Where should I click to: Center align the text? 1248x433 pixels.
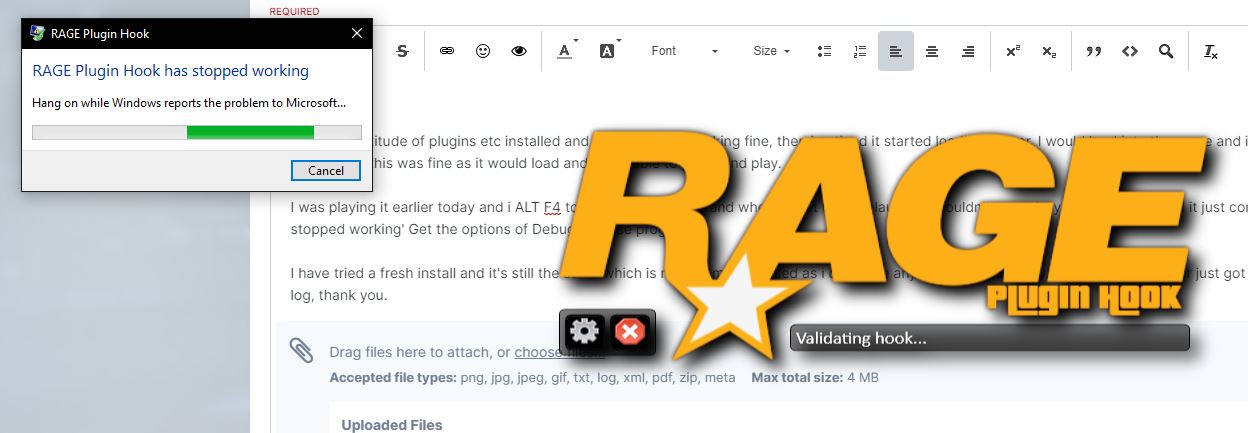[x=932, y=51]
